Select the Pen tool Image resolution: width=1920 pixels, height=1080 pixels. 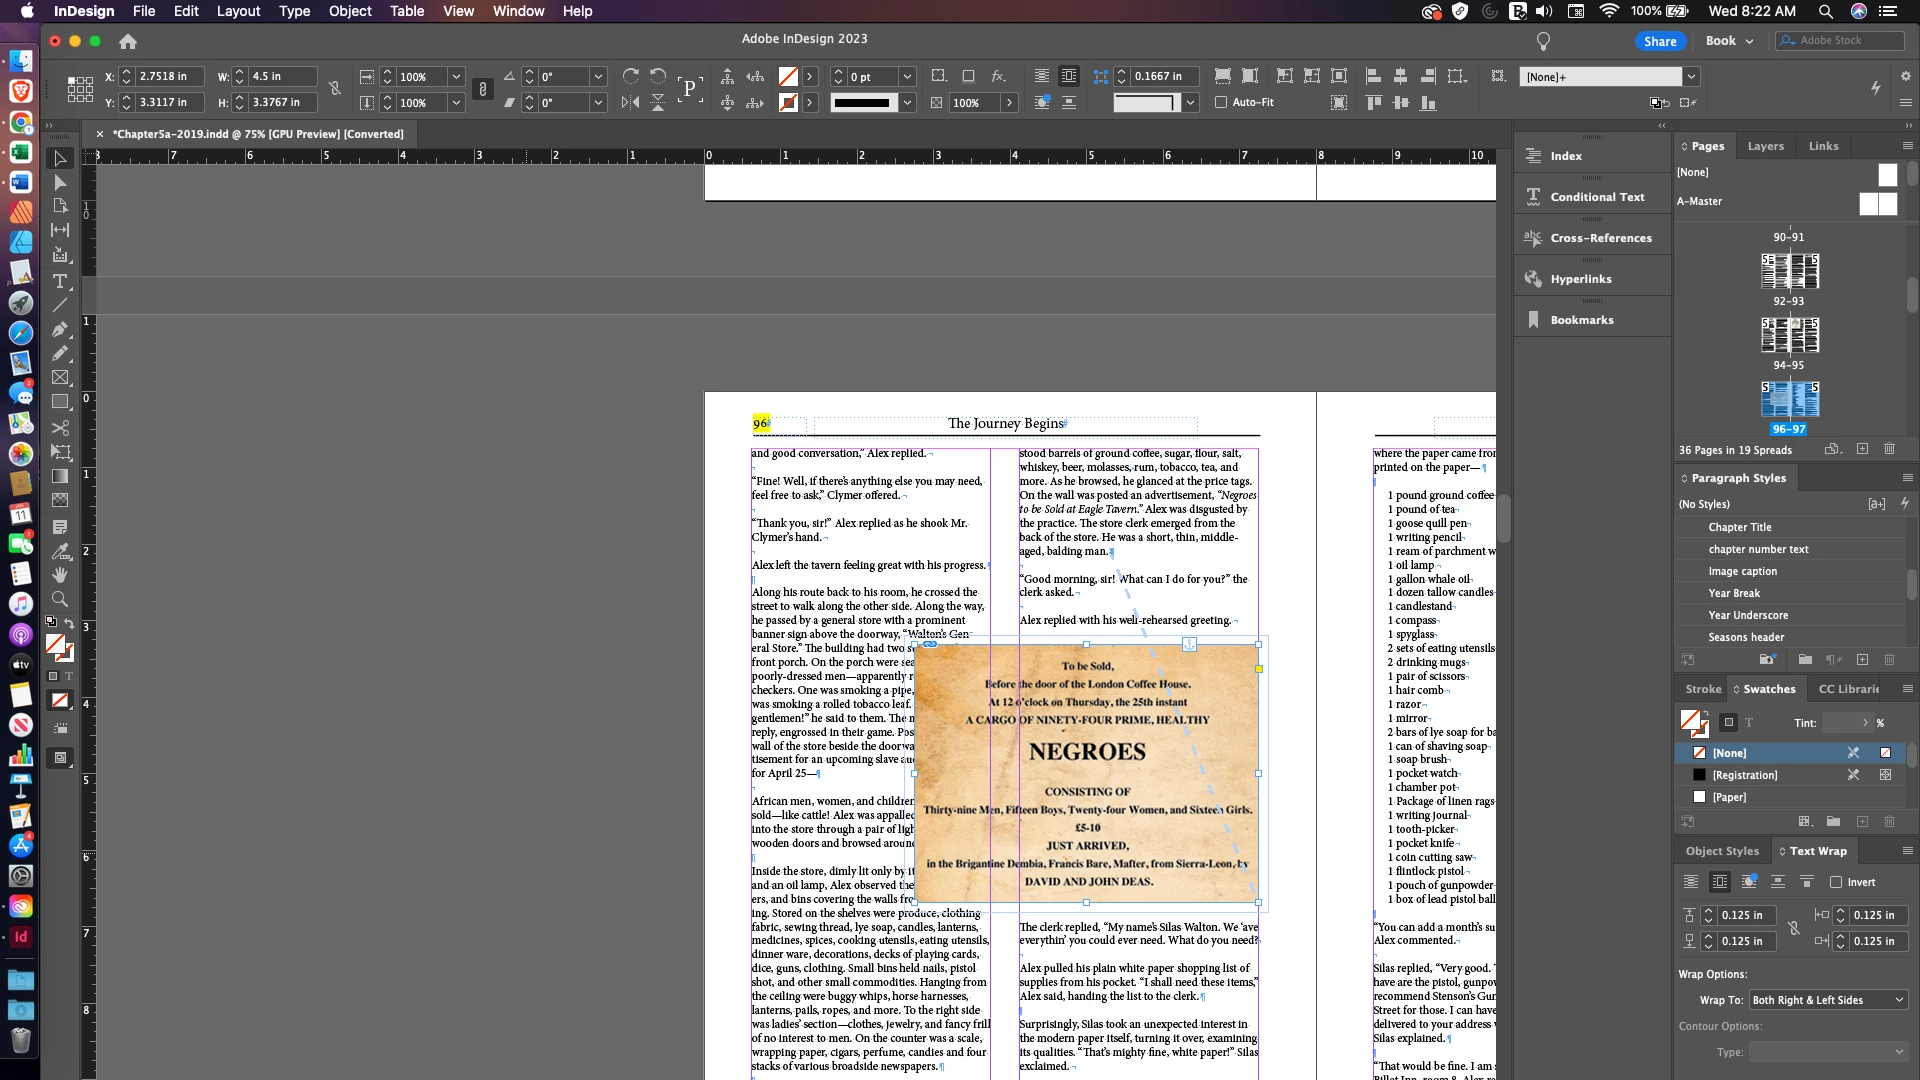(60, 329)
